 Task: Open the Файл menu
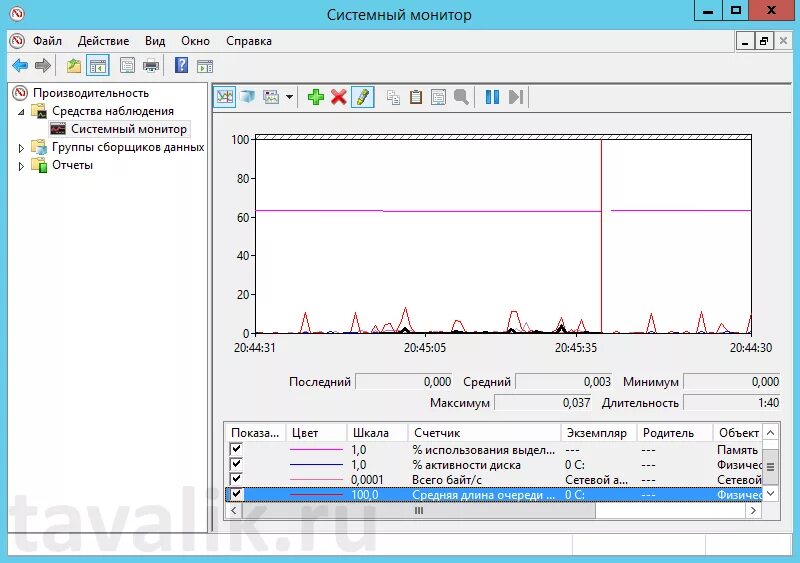pos(47,41)
